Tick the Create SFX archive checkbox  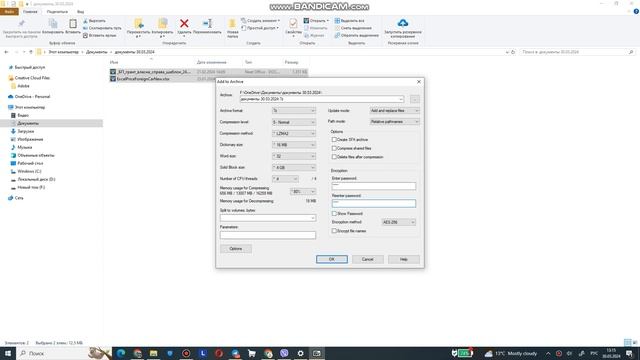[334, 140]
